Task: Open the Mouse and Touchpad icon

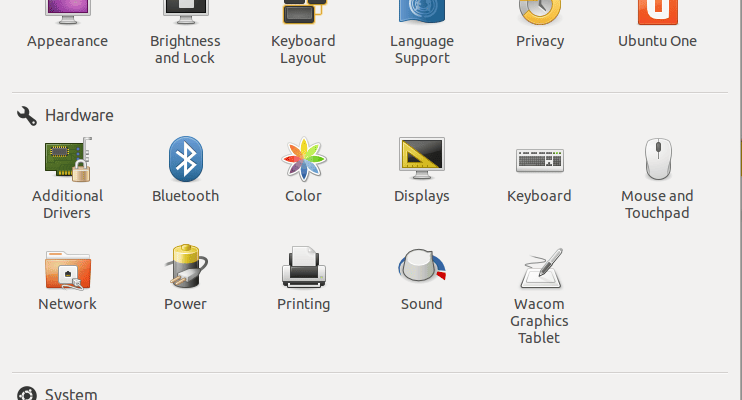Action: [x=658, y=159]
